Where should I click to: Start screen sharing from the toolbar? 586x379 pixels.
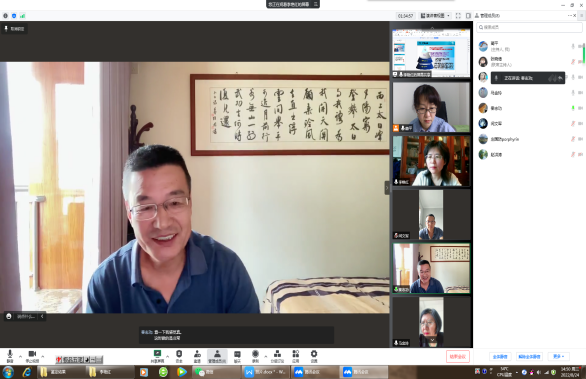point(157,356)
